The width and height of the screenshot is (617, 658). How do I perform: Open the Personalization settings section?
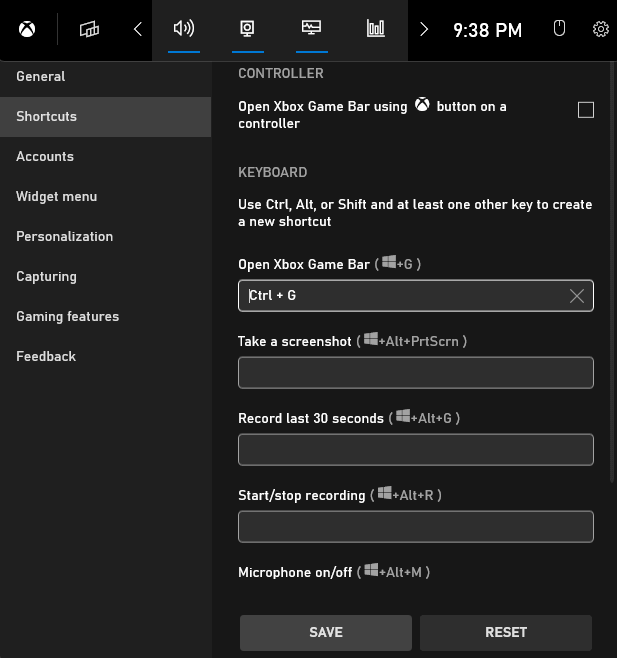pyautogui.click(x=105, y=237)
